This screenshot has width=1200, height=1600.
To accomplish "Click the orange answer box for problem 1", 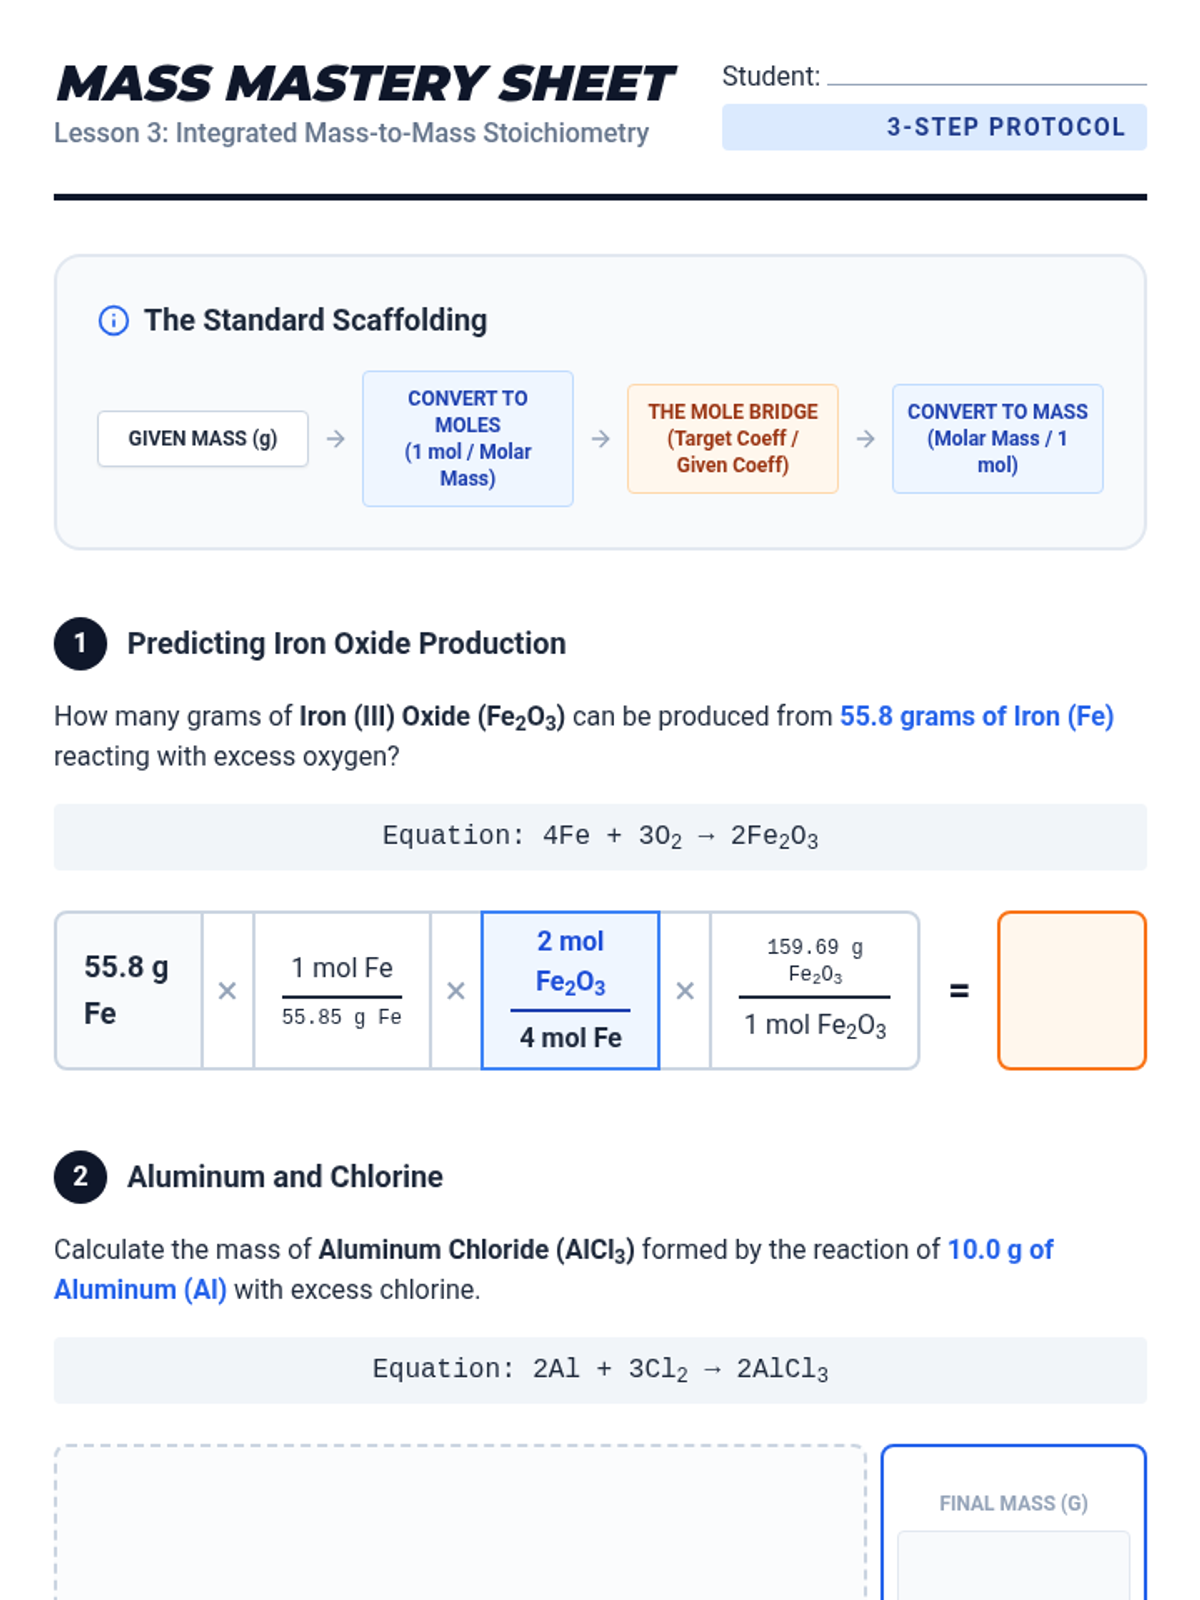I will point(1072,991).
